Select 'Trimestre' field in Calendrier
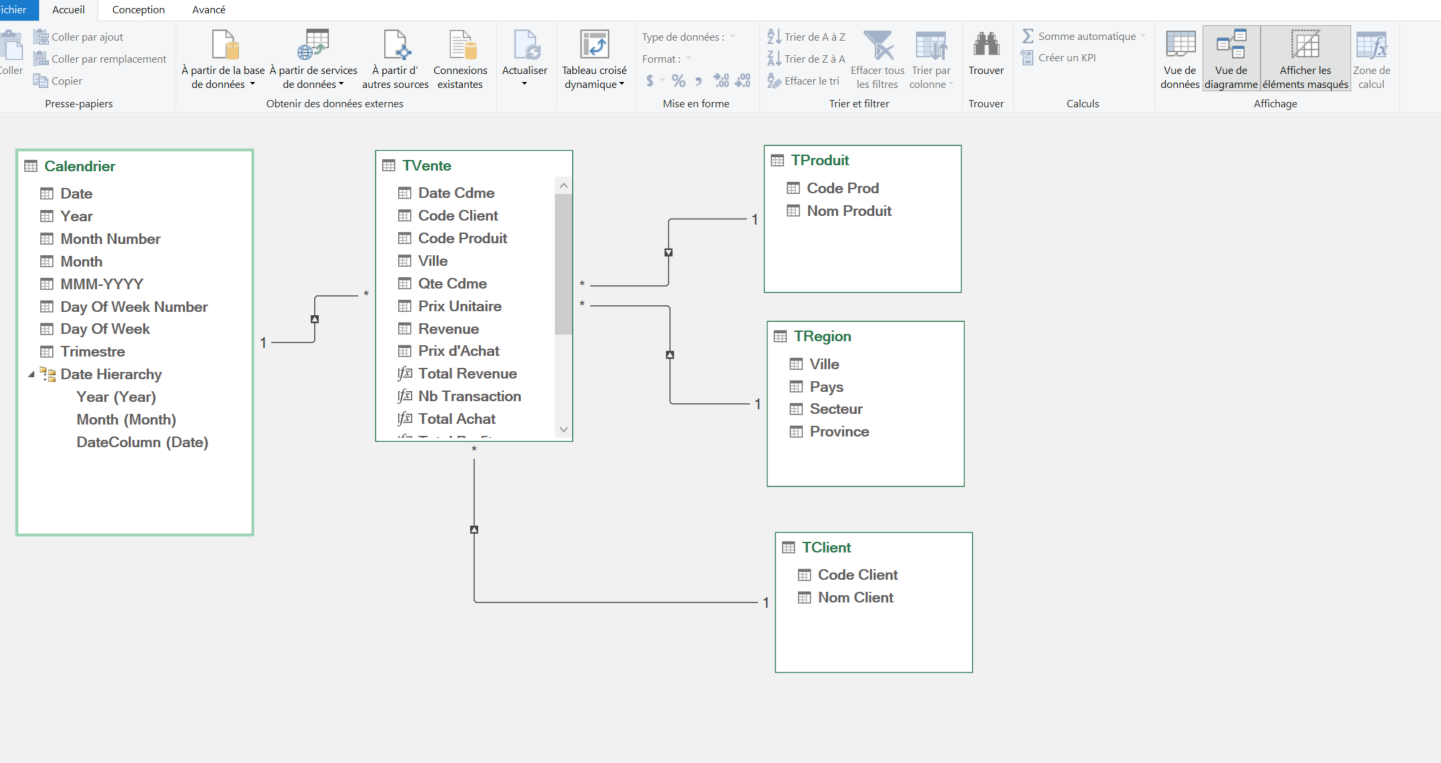Image resolution: width=1441 pixels, height=763 pixels. click(x=83, y=352)
